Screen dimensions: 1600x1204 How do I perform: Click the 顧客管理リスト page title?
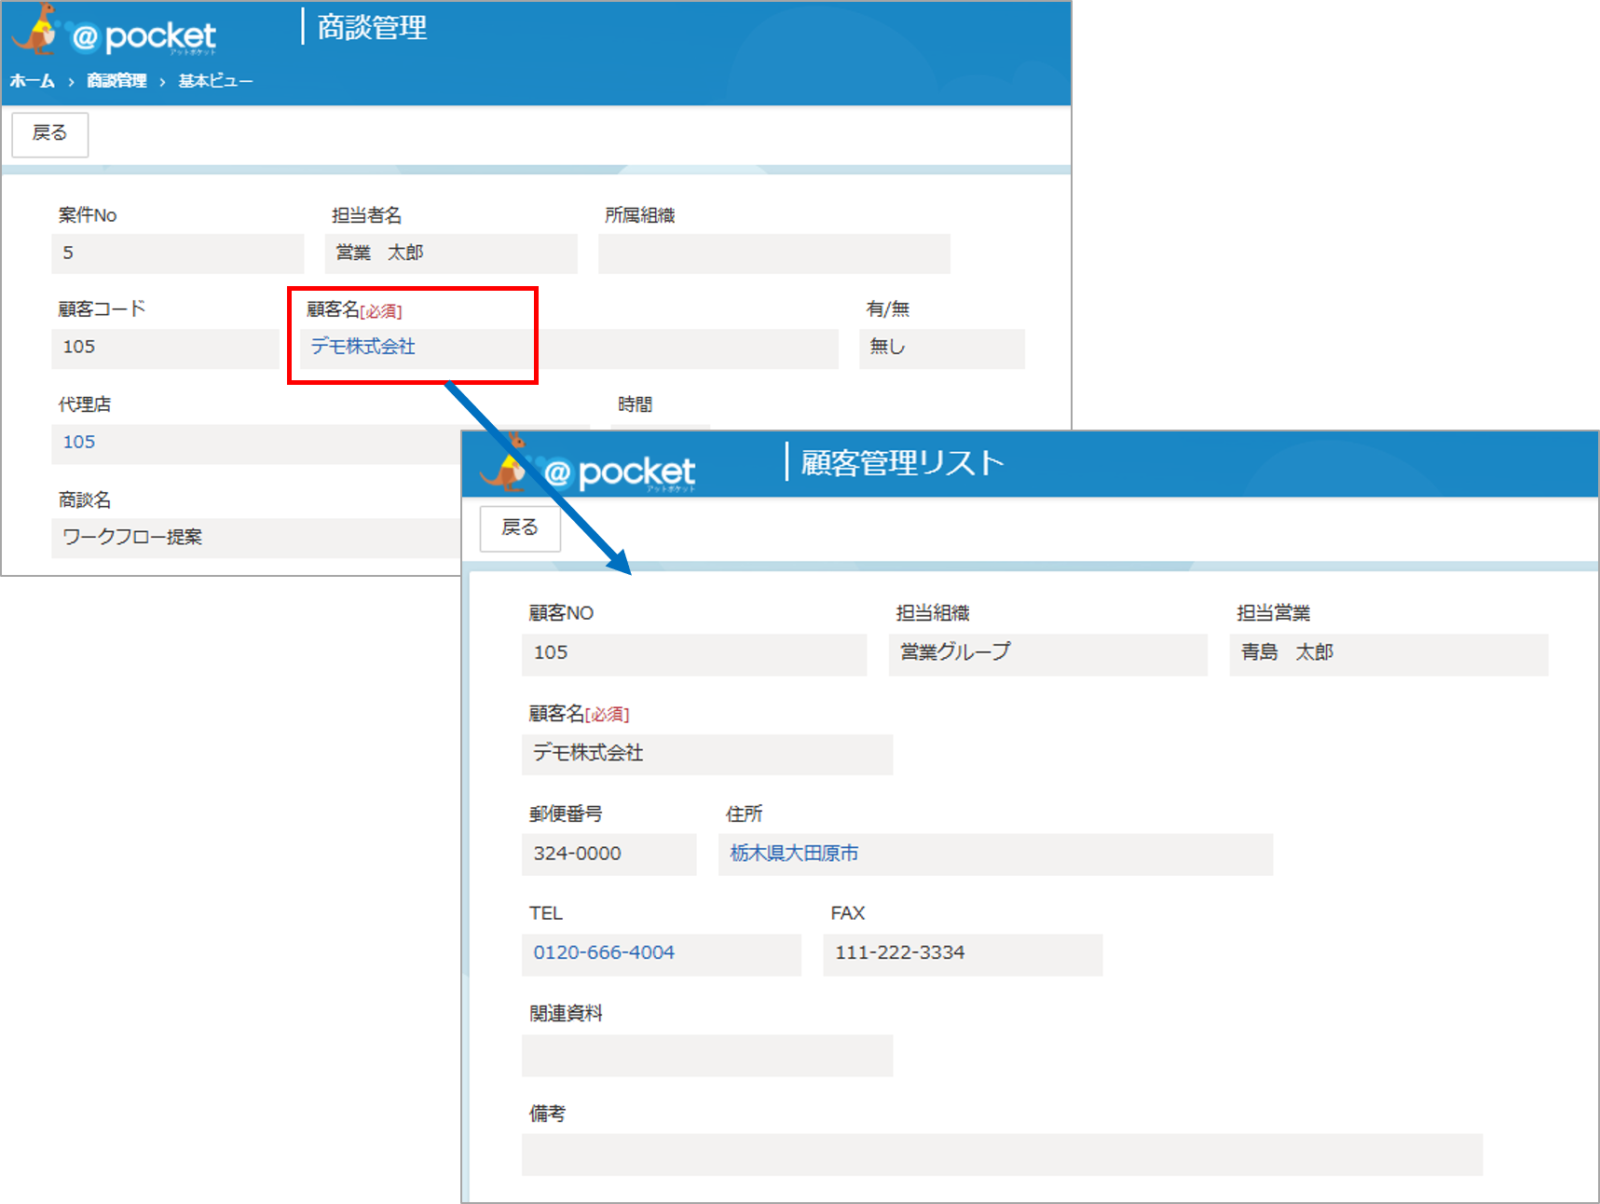coord(902,463)
